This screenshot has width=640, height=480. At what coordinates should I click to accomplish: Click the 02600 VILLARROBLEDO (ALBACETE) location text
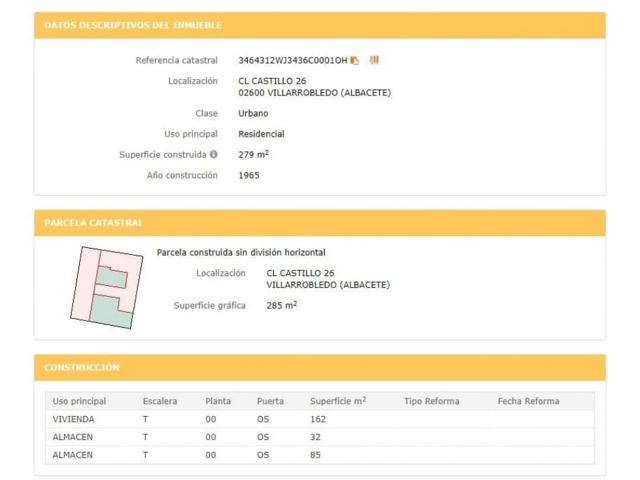tap(315, 93)
